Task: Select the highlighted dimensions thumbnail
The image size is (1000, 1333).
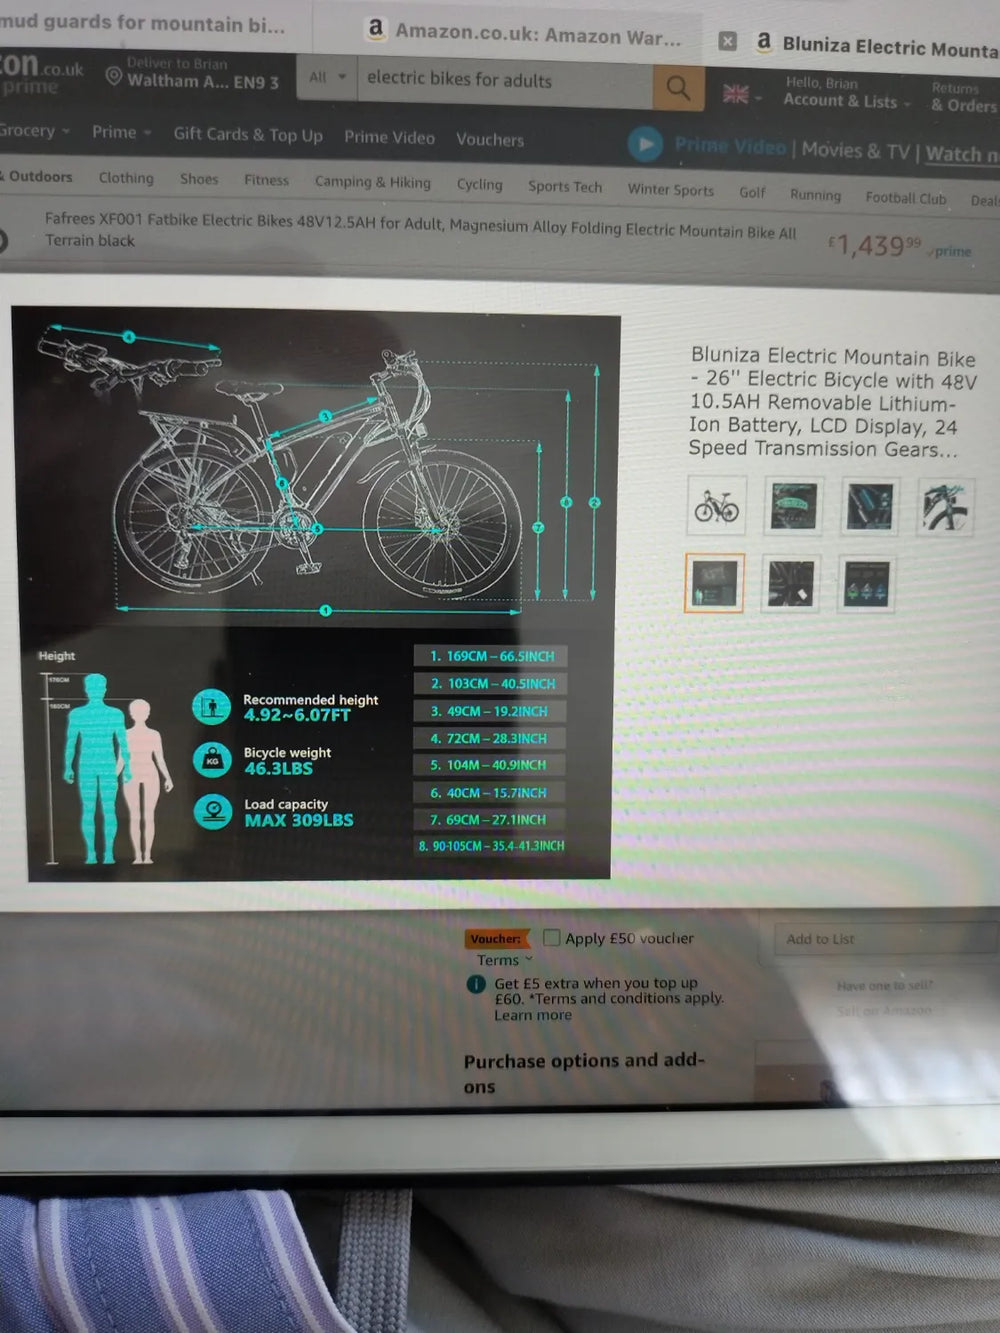Action: pyautogui.click(x=715, y=582)
